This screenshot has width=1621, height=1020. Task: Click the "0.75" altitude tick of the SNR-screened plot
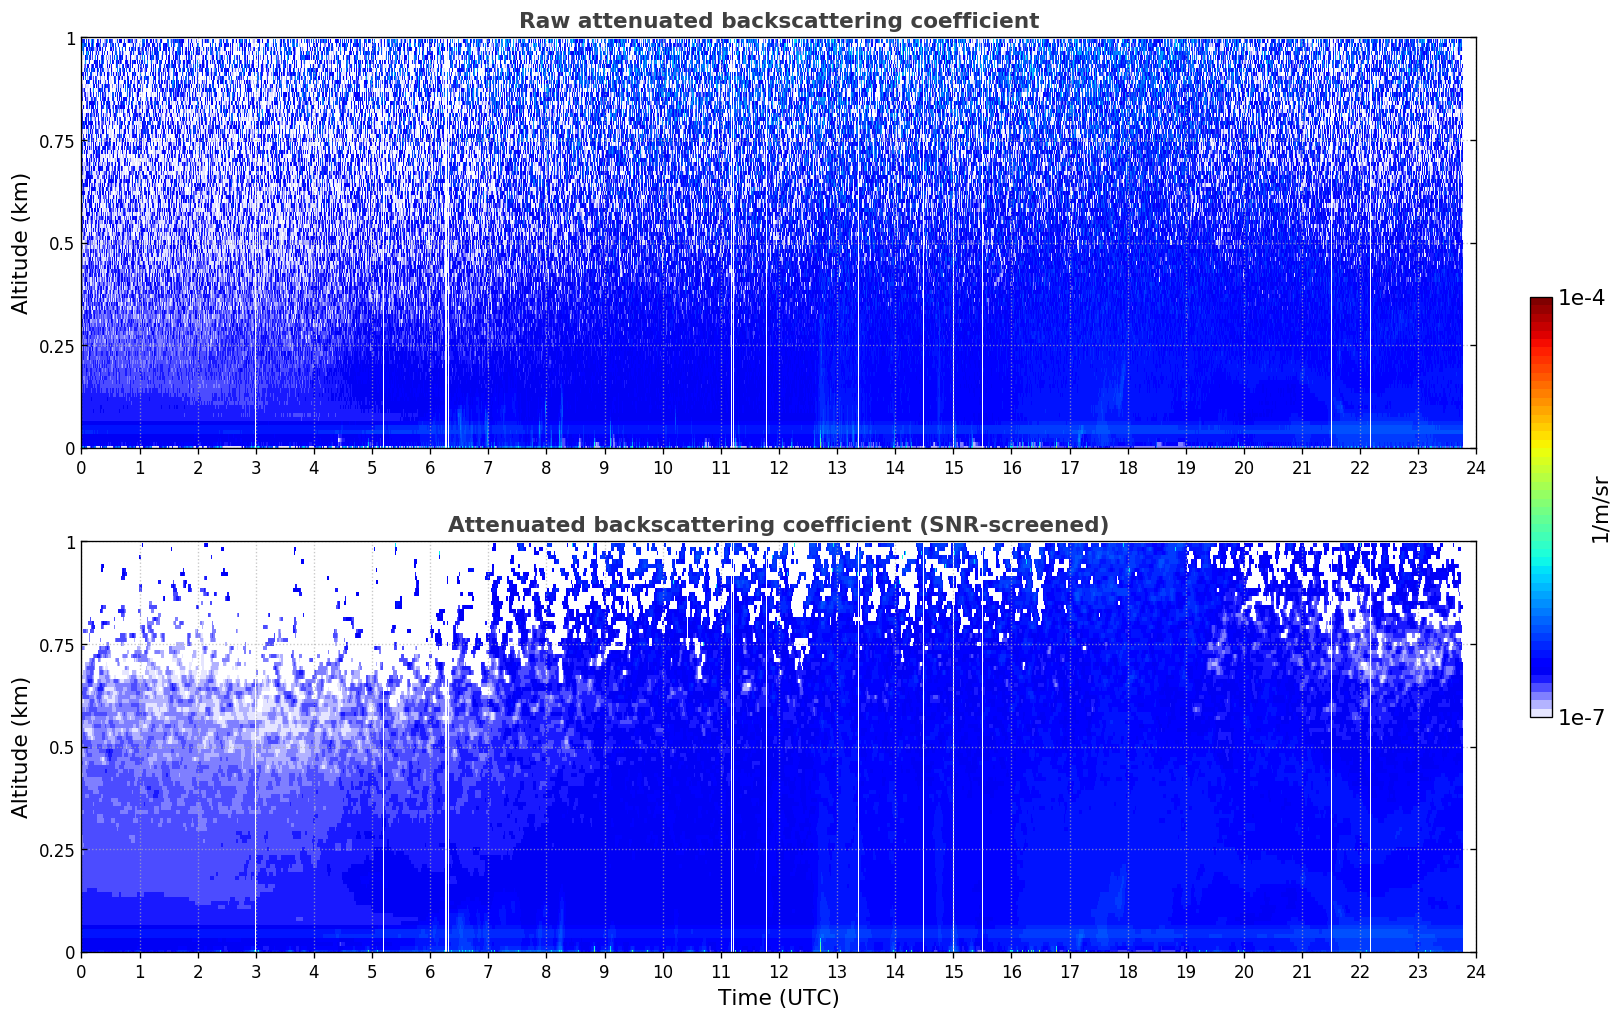pyautogui.click(x=58, y=645)
